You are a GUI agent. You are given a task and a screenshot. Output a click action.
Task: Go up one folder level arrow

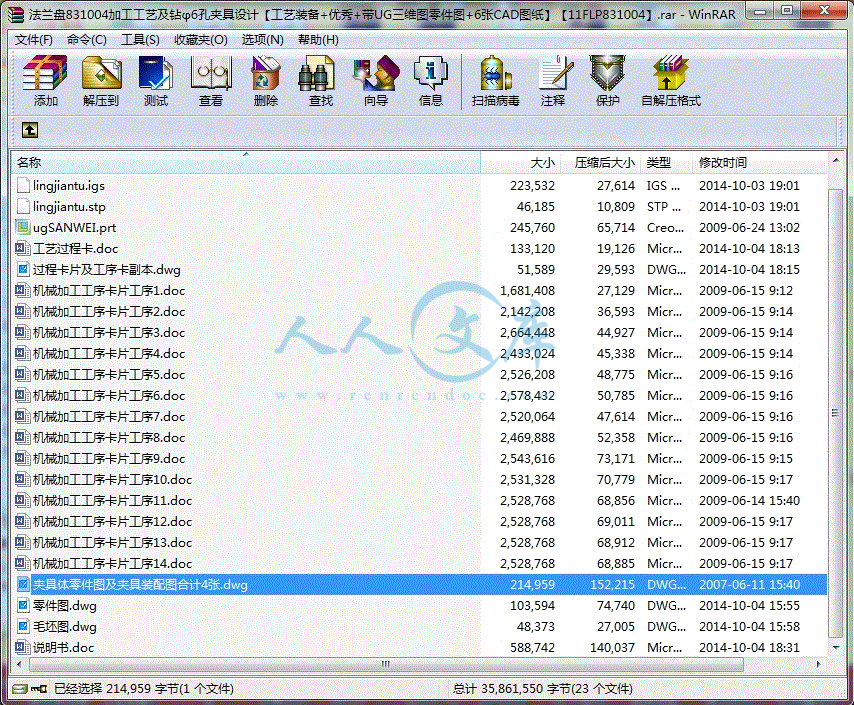(29, 130)
